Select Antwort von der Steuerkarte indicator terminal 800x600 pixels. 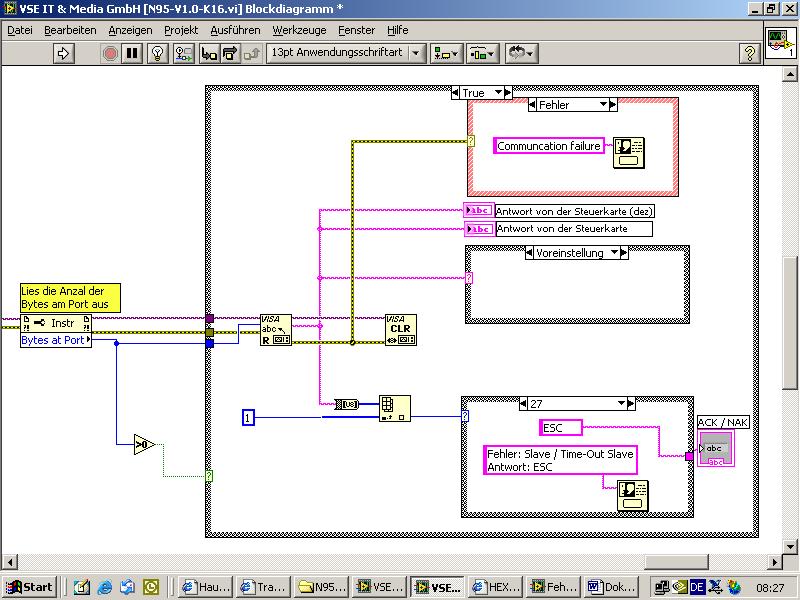pos(479,229)
